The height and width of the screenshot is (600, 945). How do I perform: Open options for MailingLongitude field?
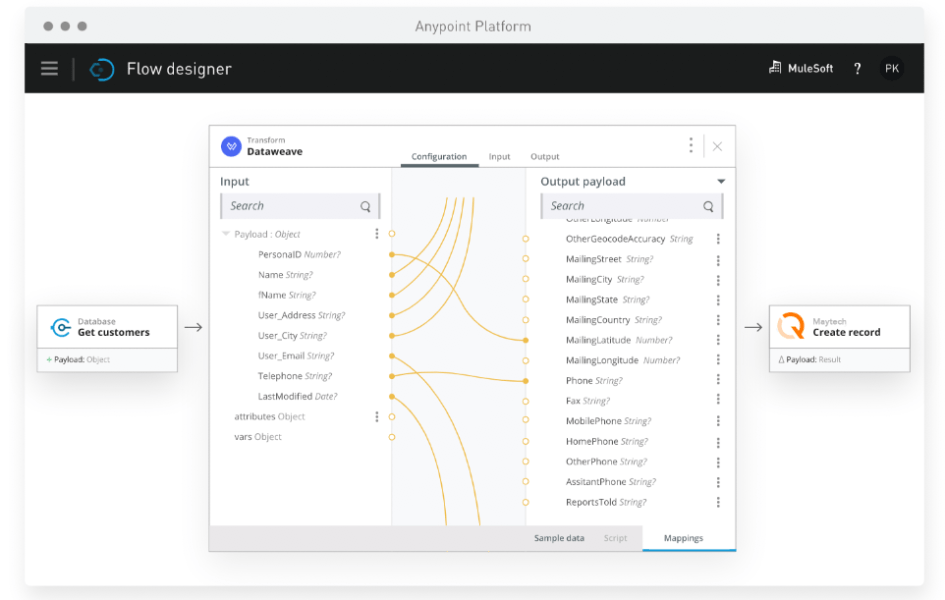(718, 360)
